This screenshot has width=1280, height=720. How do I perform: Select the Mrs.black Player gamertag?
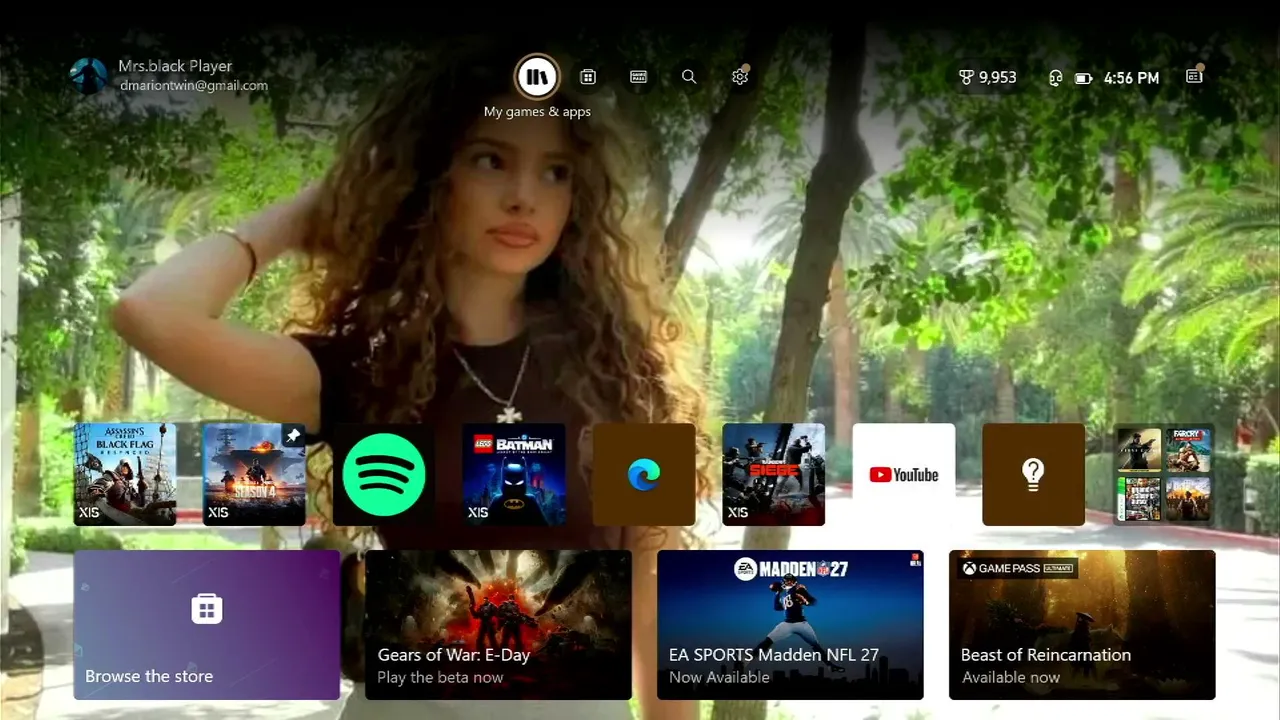click(x=175, y=66)
